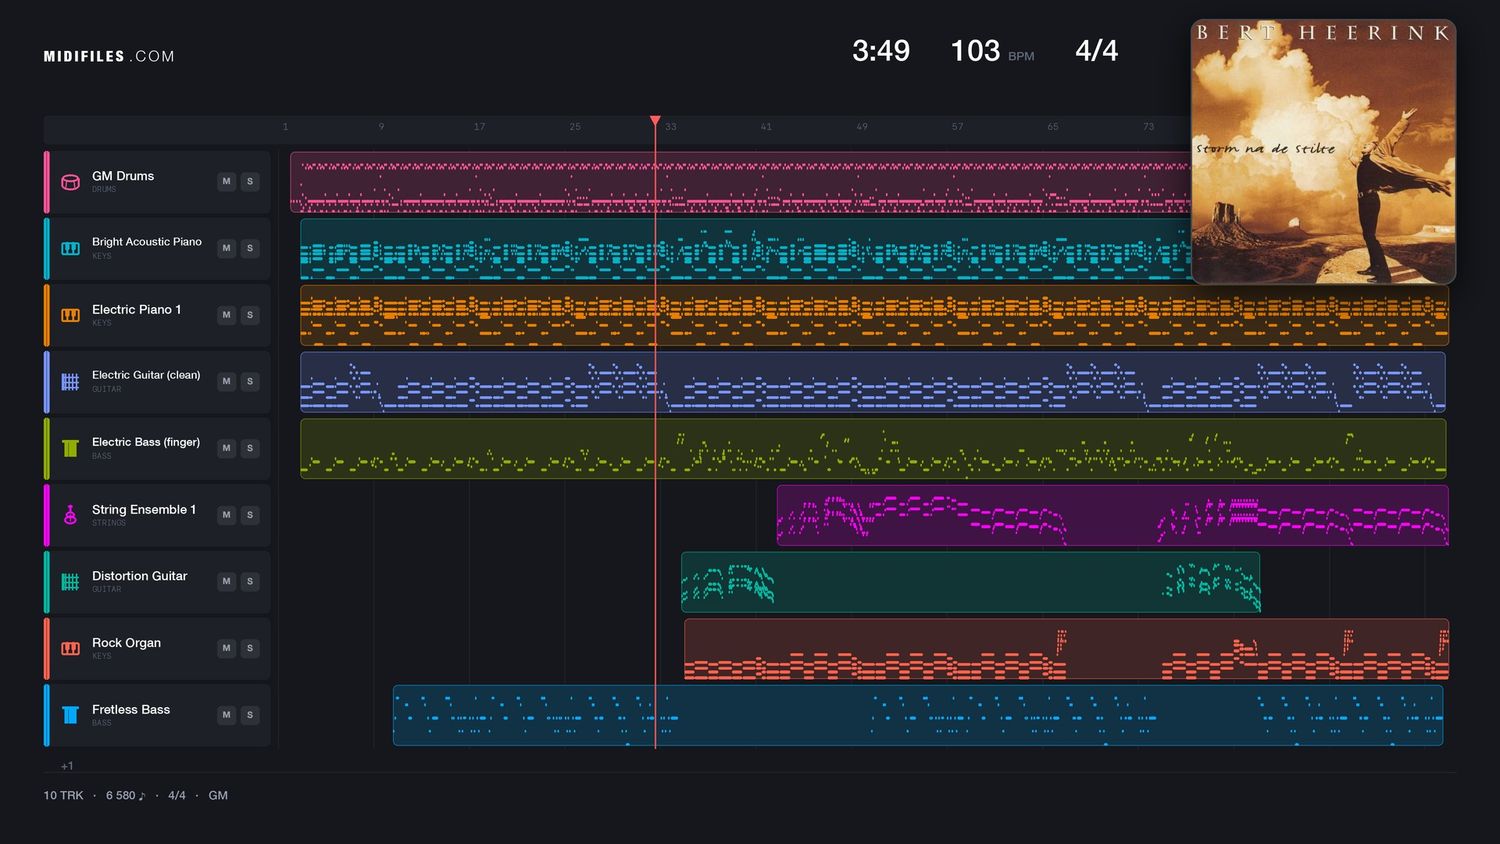Click the blue Fretless Bass MIDI clip
Viewport: 1500px width, 844px height.
[x=918, y=715]
